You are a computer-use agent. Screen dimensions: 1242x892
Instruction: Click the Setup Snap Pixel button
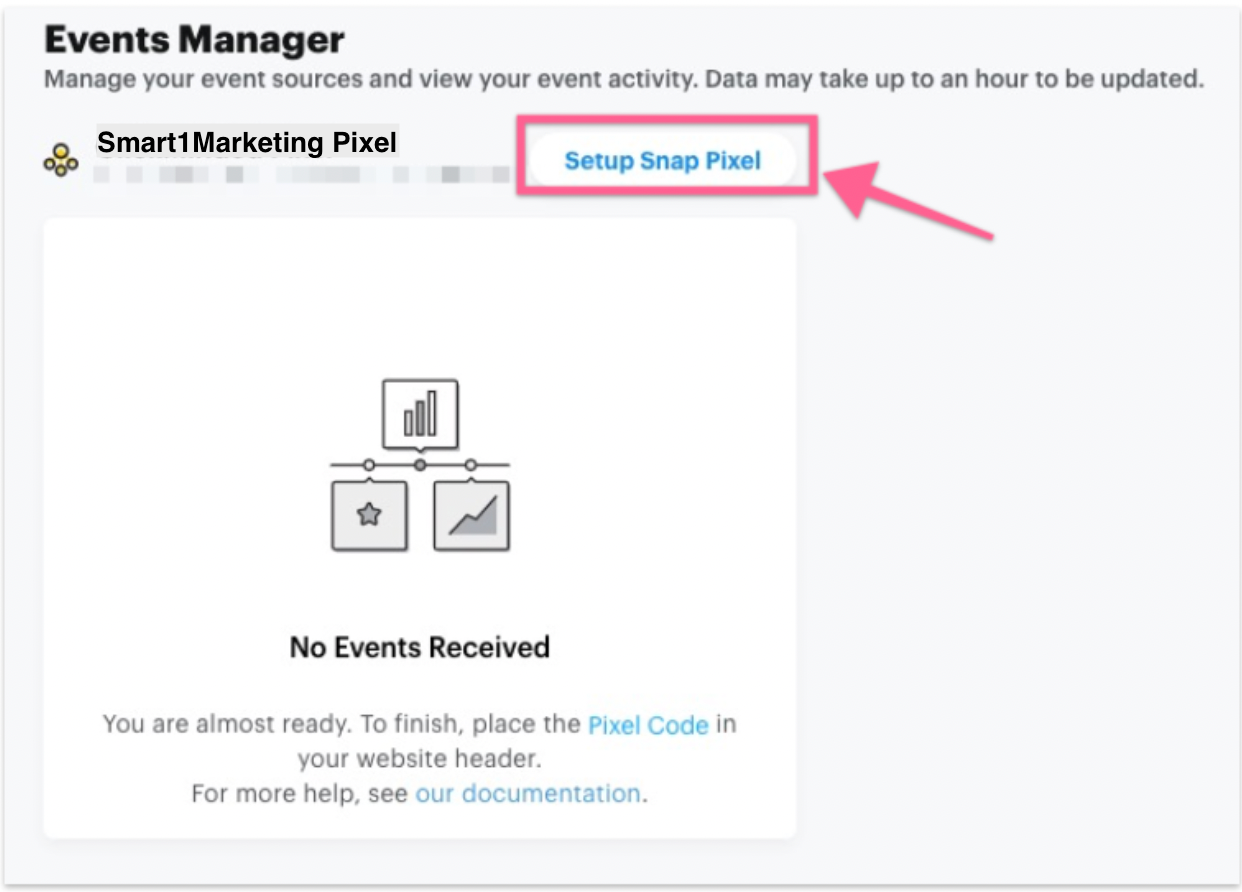point(662,161)
